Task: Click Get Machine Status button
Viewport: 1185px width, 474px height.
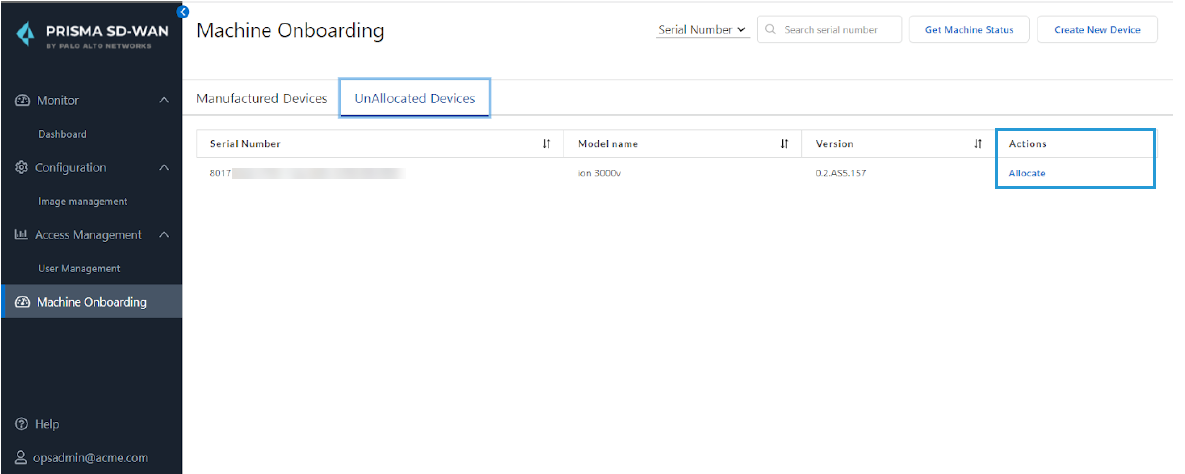Action: [x=969, y=29]
